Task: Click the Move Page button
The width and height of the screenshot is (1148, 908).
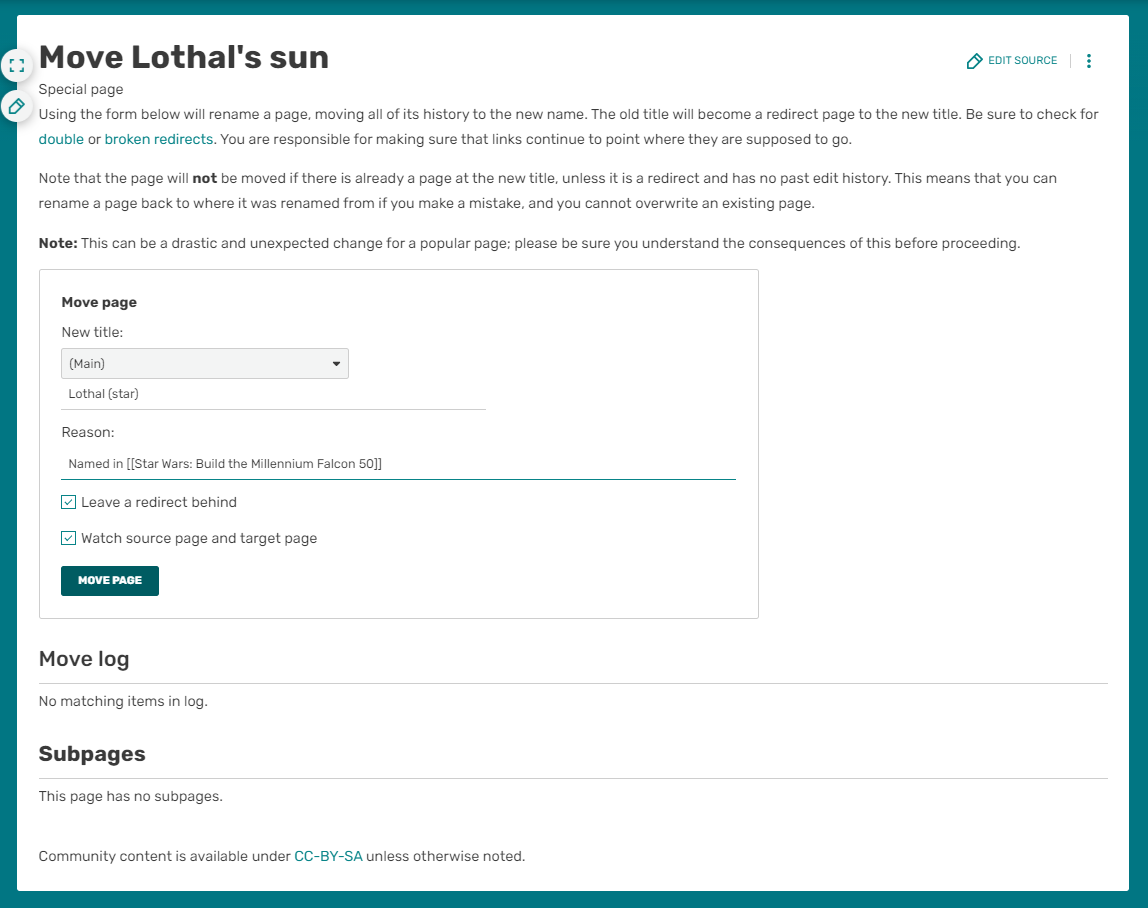Action: click(x=110, y=581)
